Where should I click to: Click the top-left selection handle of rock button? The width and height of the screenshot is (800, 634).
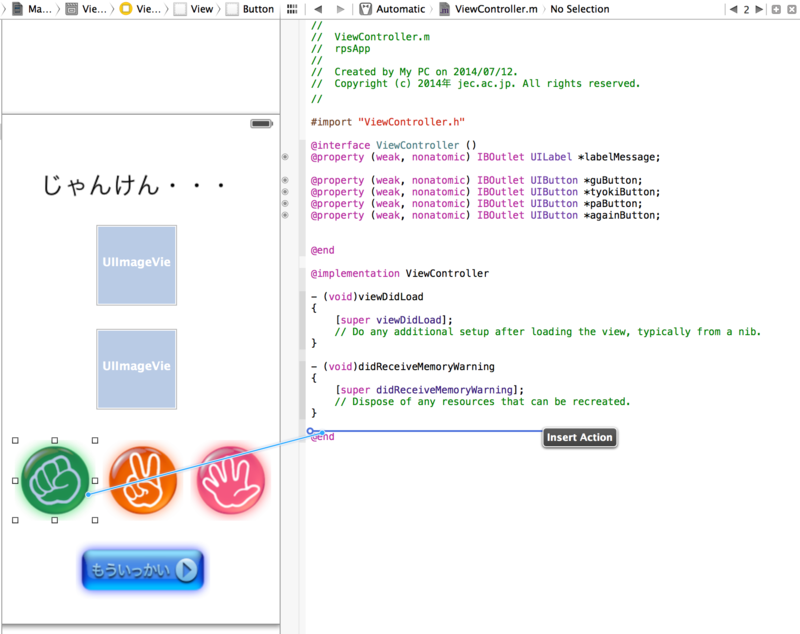(15, 441)
